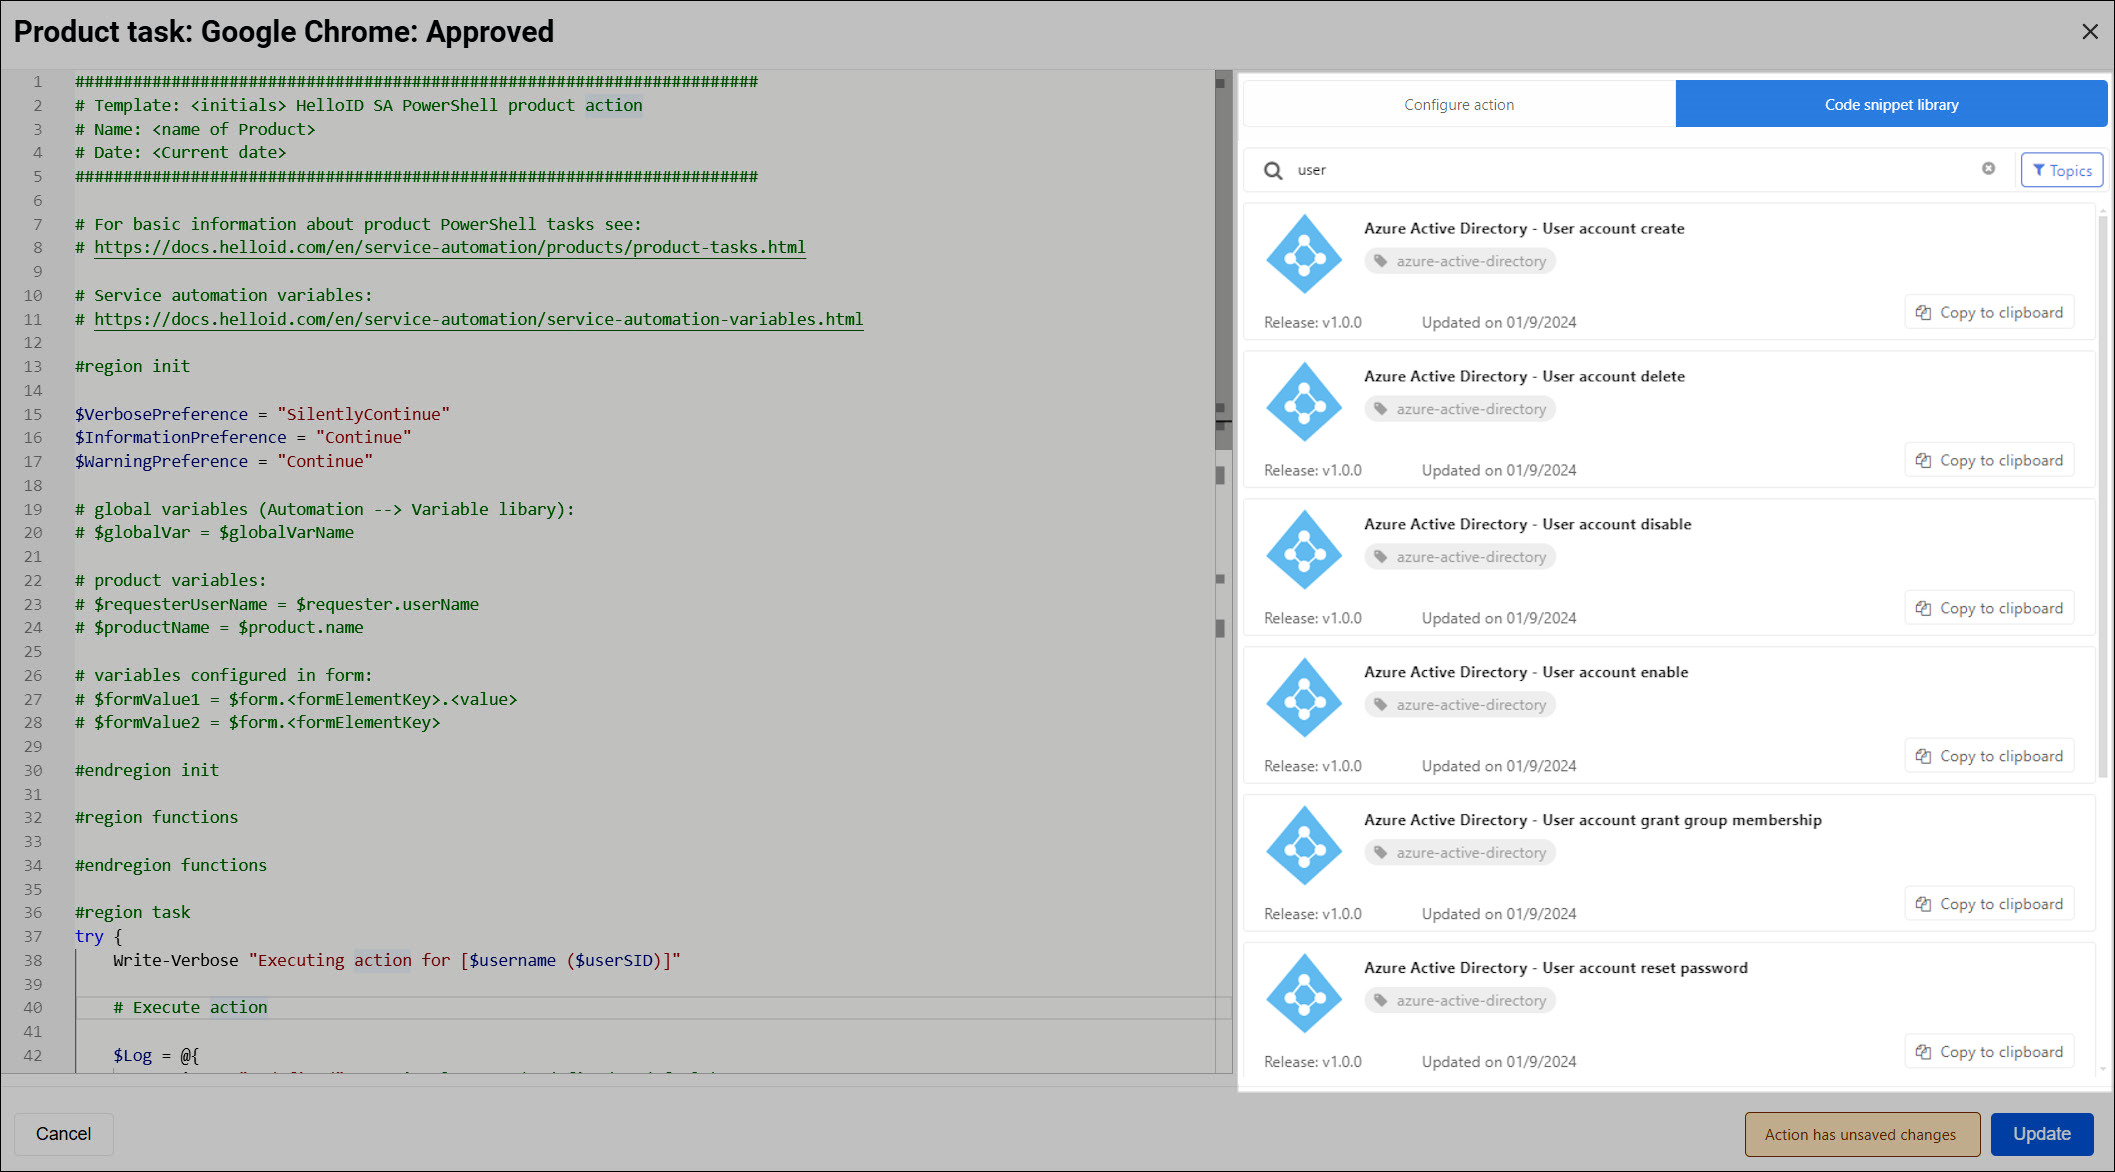Switch to the Configure action tab

coord(1459,104)
